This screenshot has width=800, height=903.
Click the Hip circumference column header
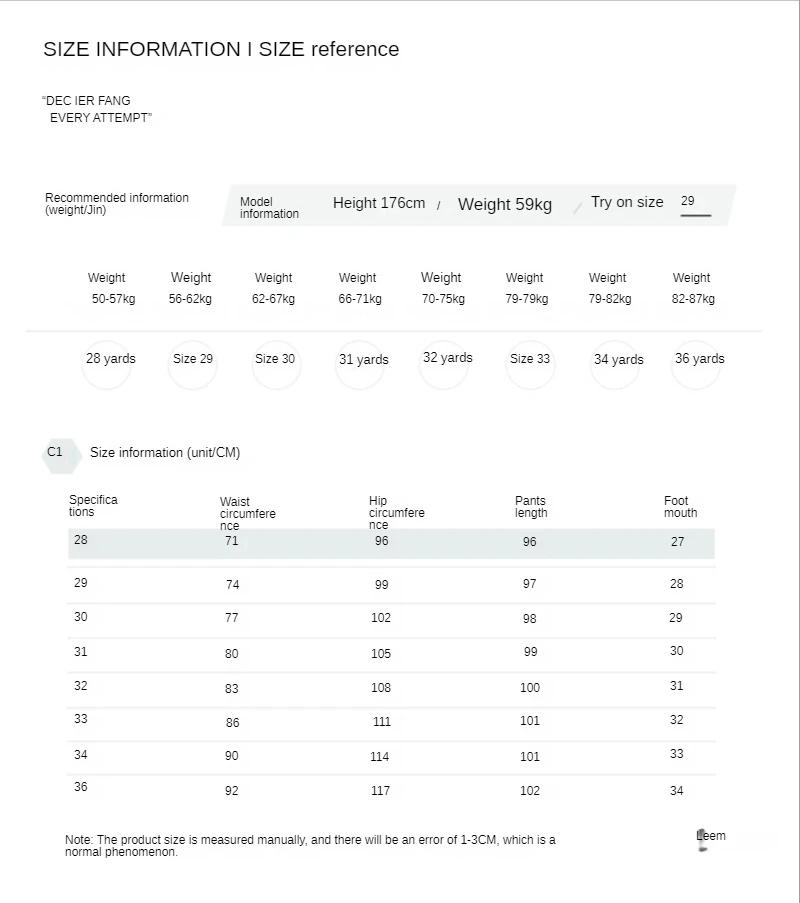click(397, 513)
